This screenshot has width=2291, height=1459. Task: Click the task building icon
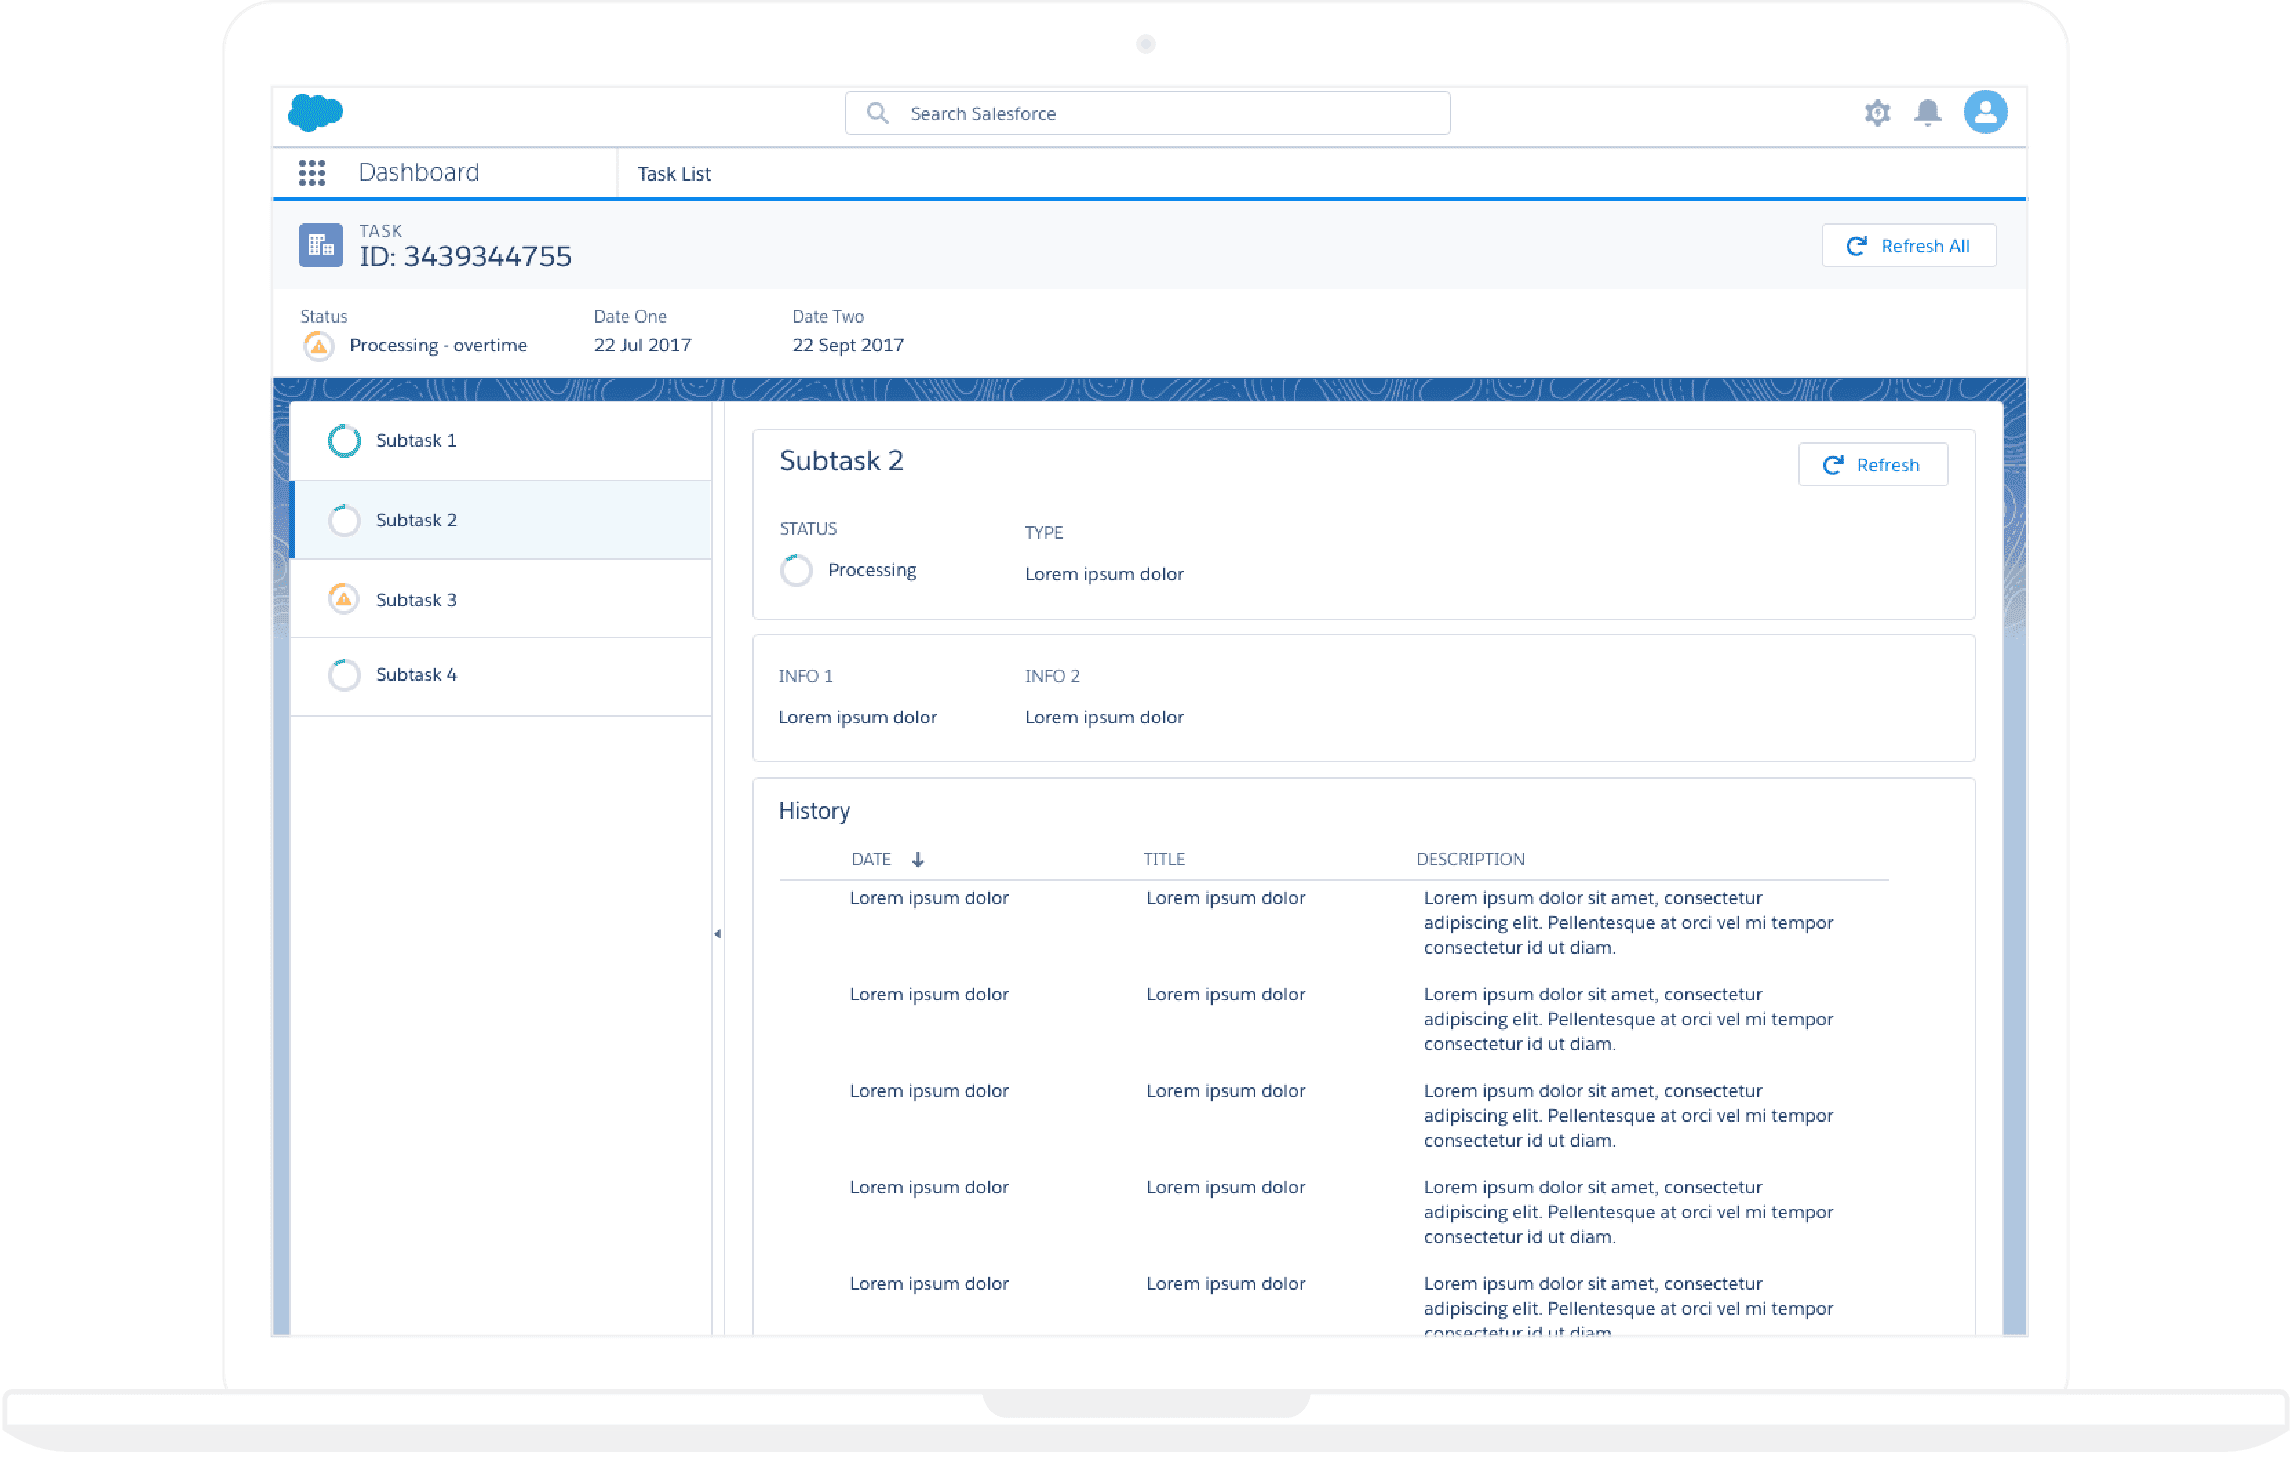(x=320, y=245)
